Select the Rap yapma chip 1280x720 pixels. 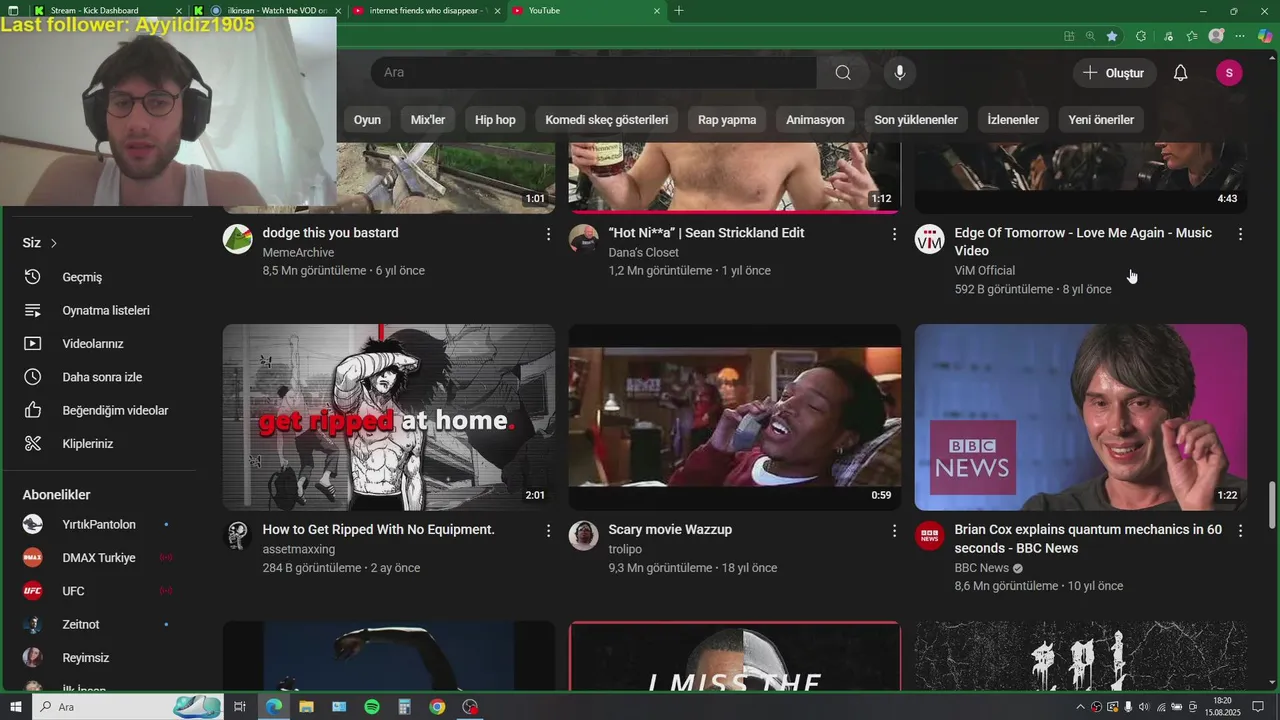pos(727,120)
